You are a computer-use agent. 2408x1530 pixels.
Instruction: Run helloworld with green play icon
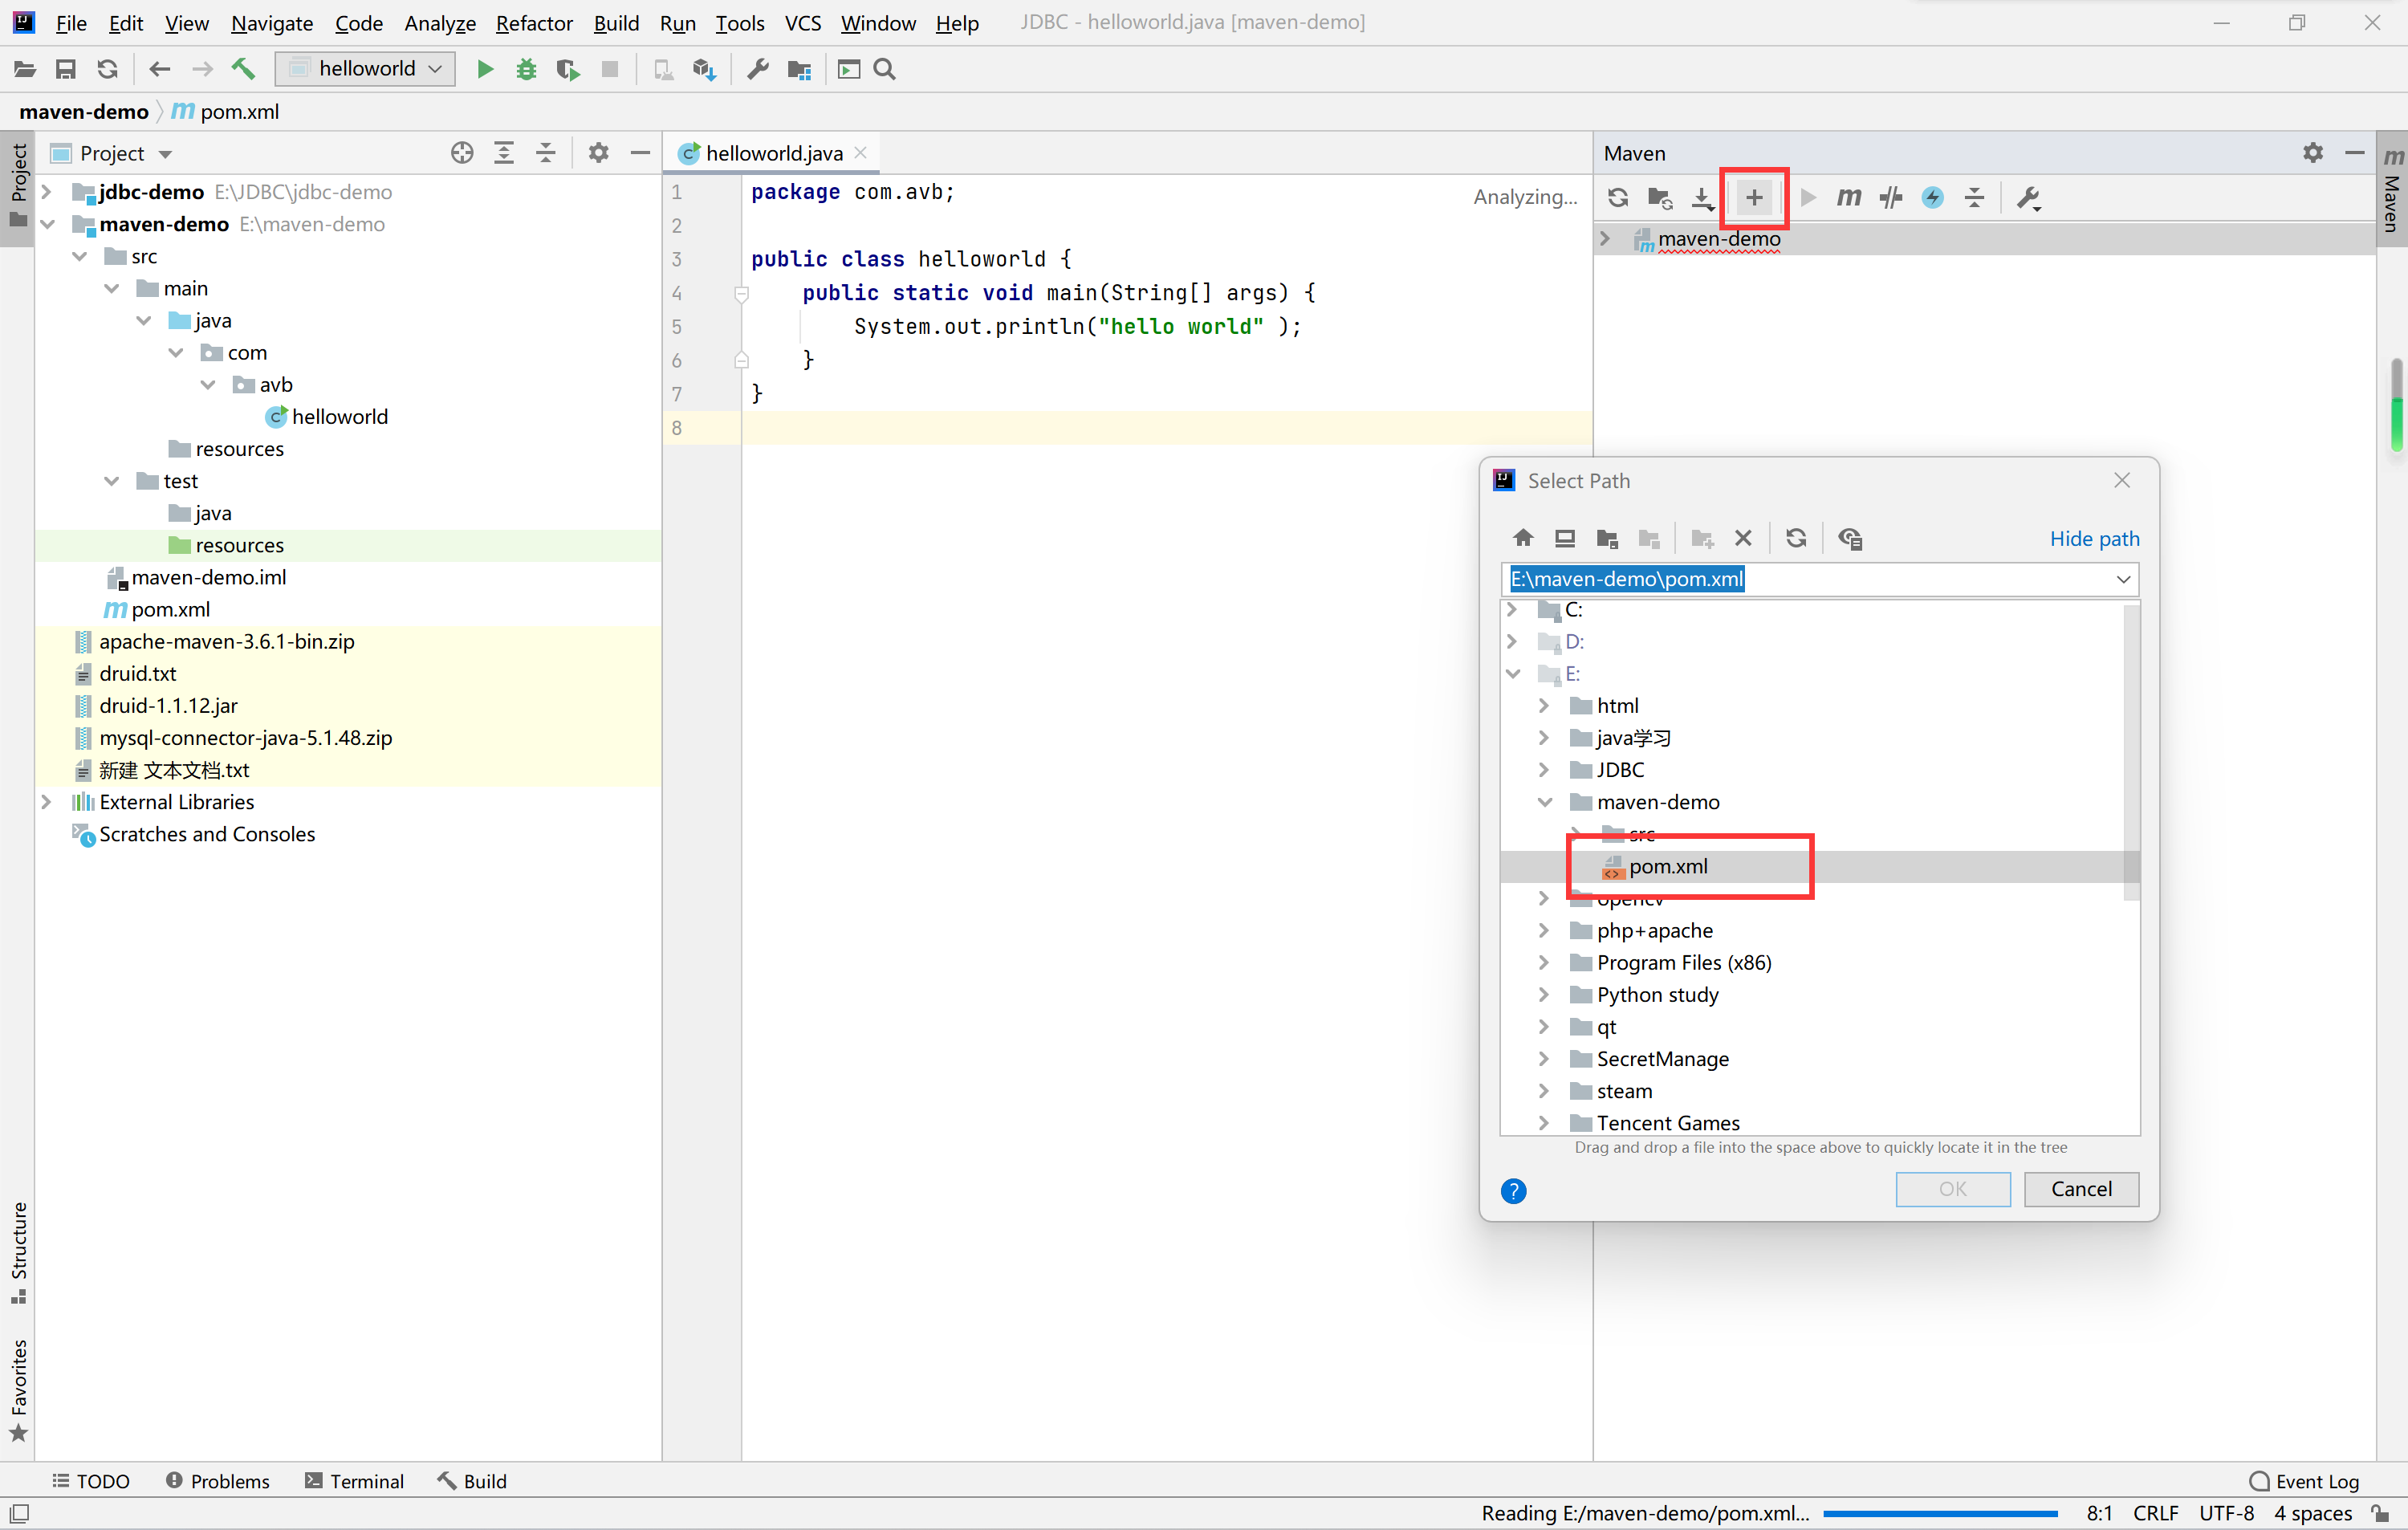point(485,69)
